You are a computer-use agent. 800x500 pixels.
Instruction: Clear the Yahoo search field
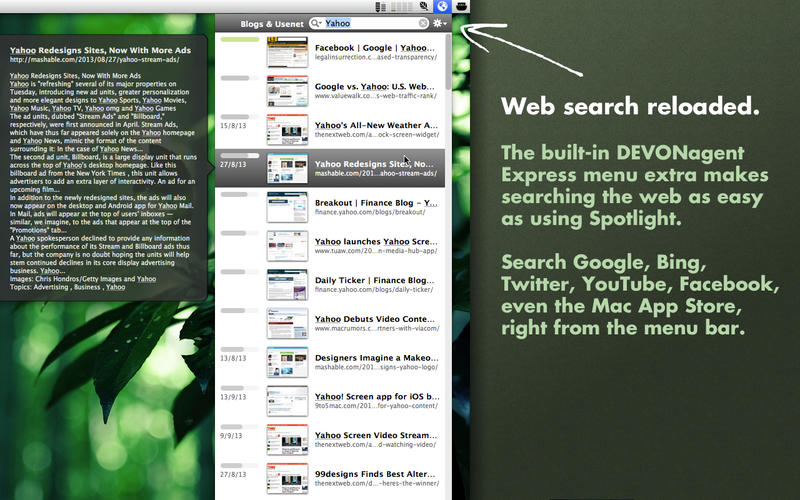coord(423,23)
